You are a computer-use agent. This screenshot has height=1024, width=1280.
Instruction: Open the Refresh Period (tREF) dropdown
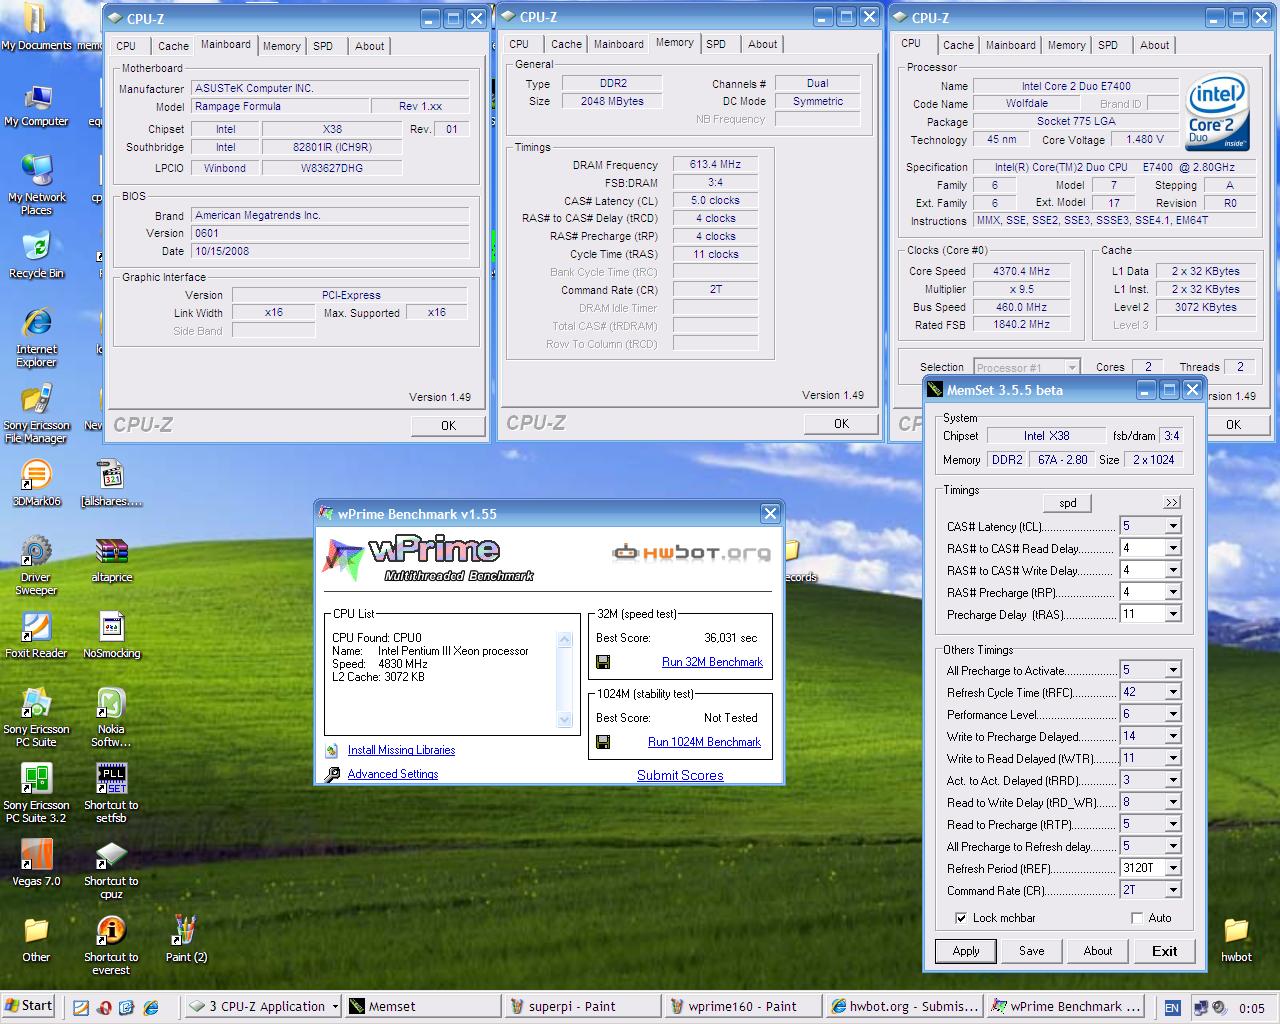(x=1173, y=868)
